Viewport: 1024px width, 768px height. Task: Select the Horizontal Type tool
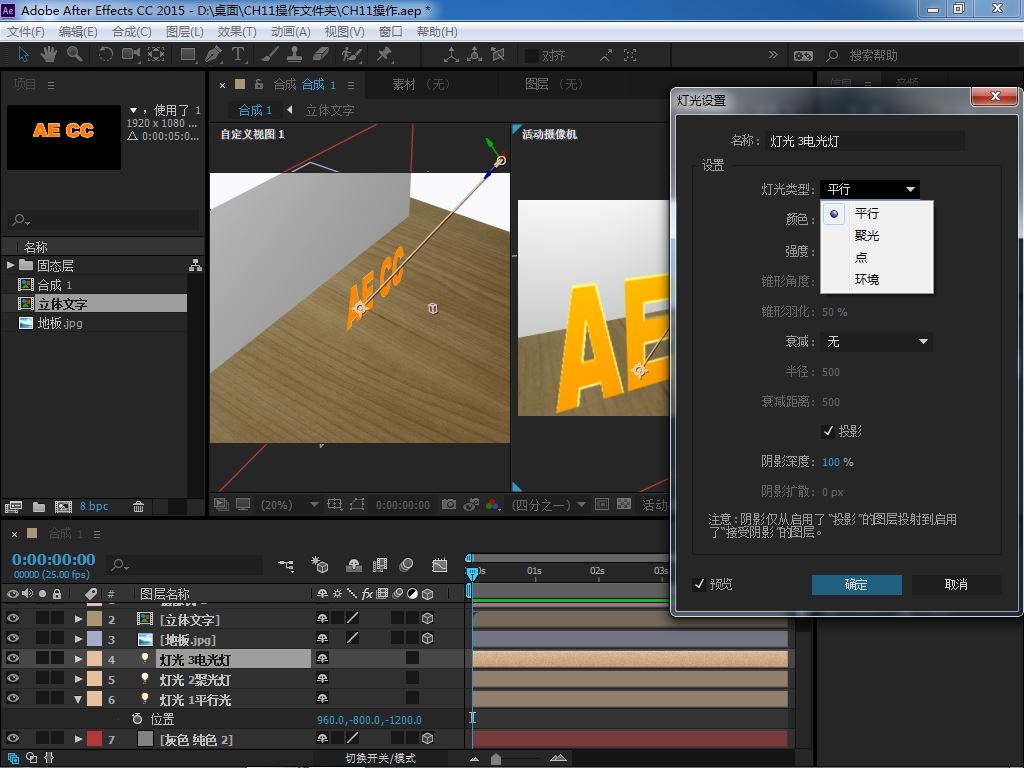point(238,55)
